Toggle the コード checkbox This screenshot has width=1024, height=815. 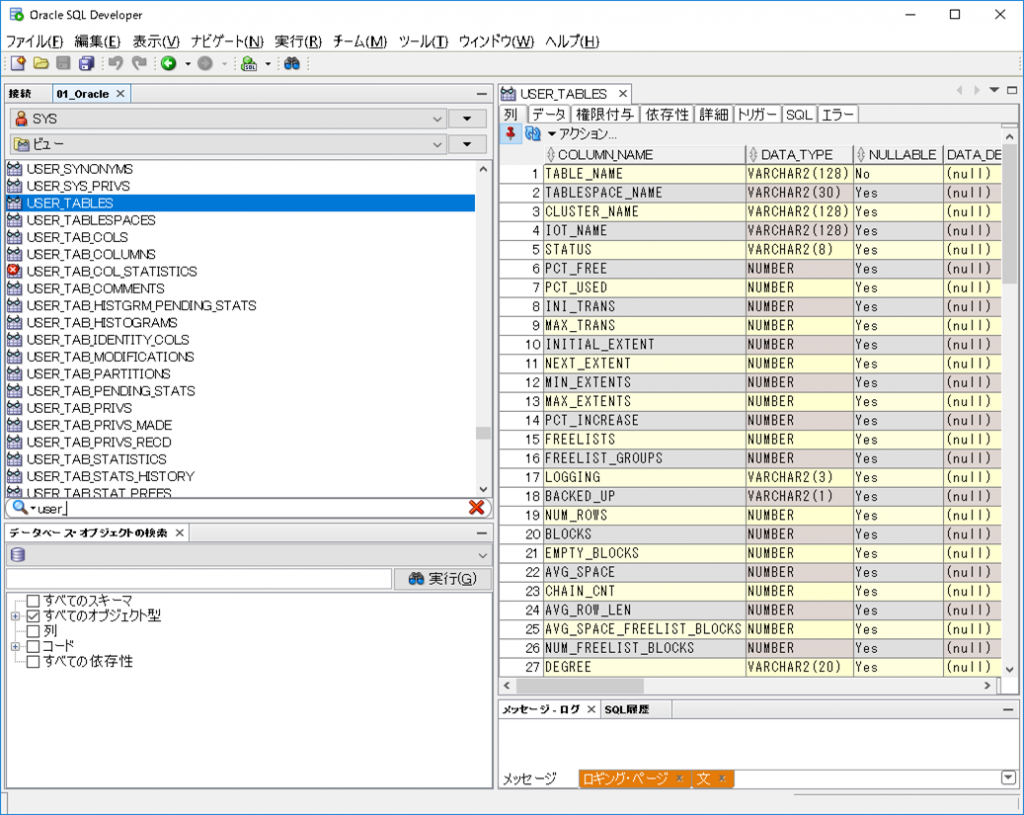[x=33, y=647]
